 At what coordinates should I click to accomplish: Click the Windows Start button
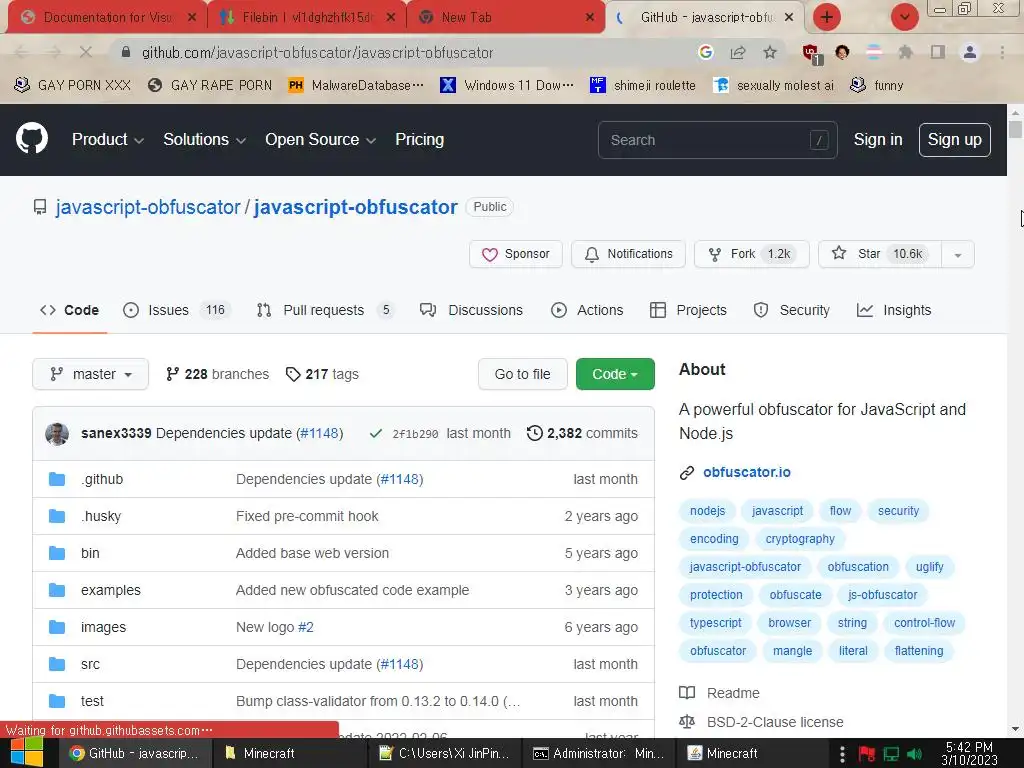pyautogui.click(x=27, y=753)
